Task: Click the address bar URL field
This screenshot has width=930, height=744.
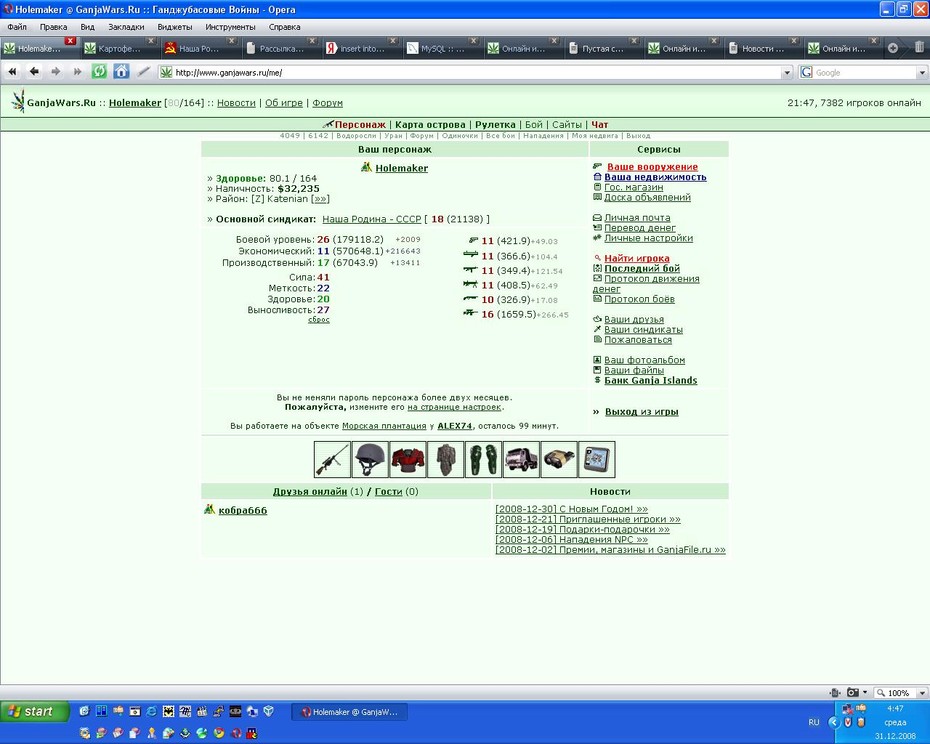Action: click(x=476, y=72)
